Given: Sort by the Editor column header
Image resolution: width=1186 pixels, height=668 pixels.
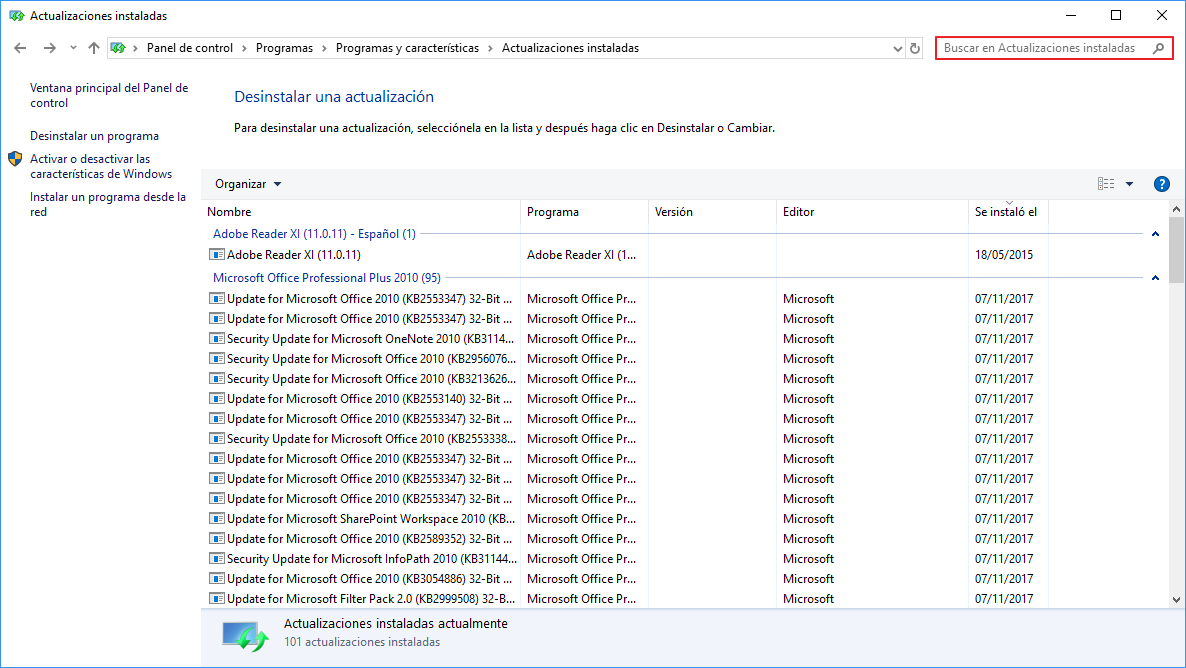Looking at the screenshot, I should point(872,212).
